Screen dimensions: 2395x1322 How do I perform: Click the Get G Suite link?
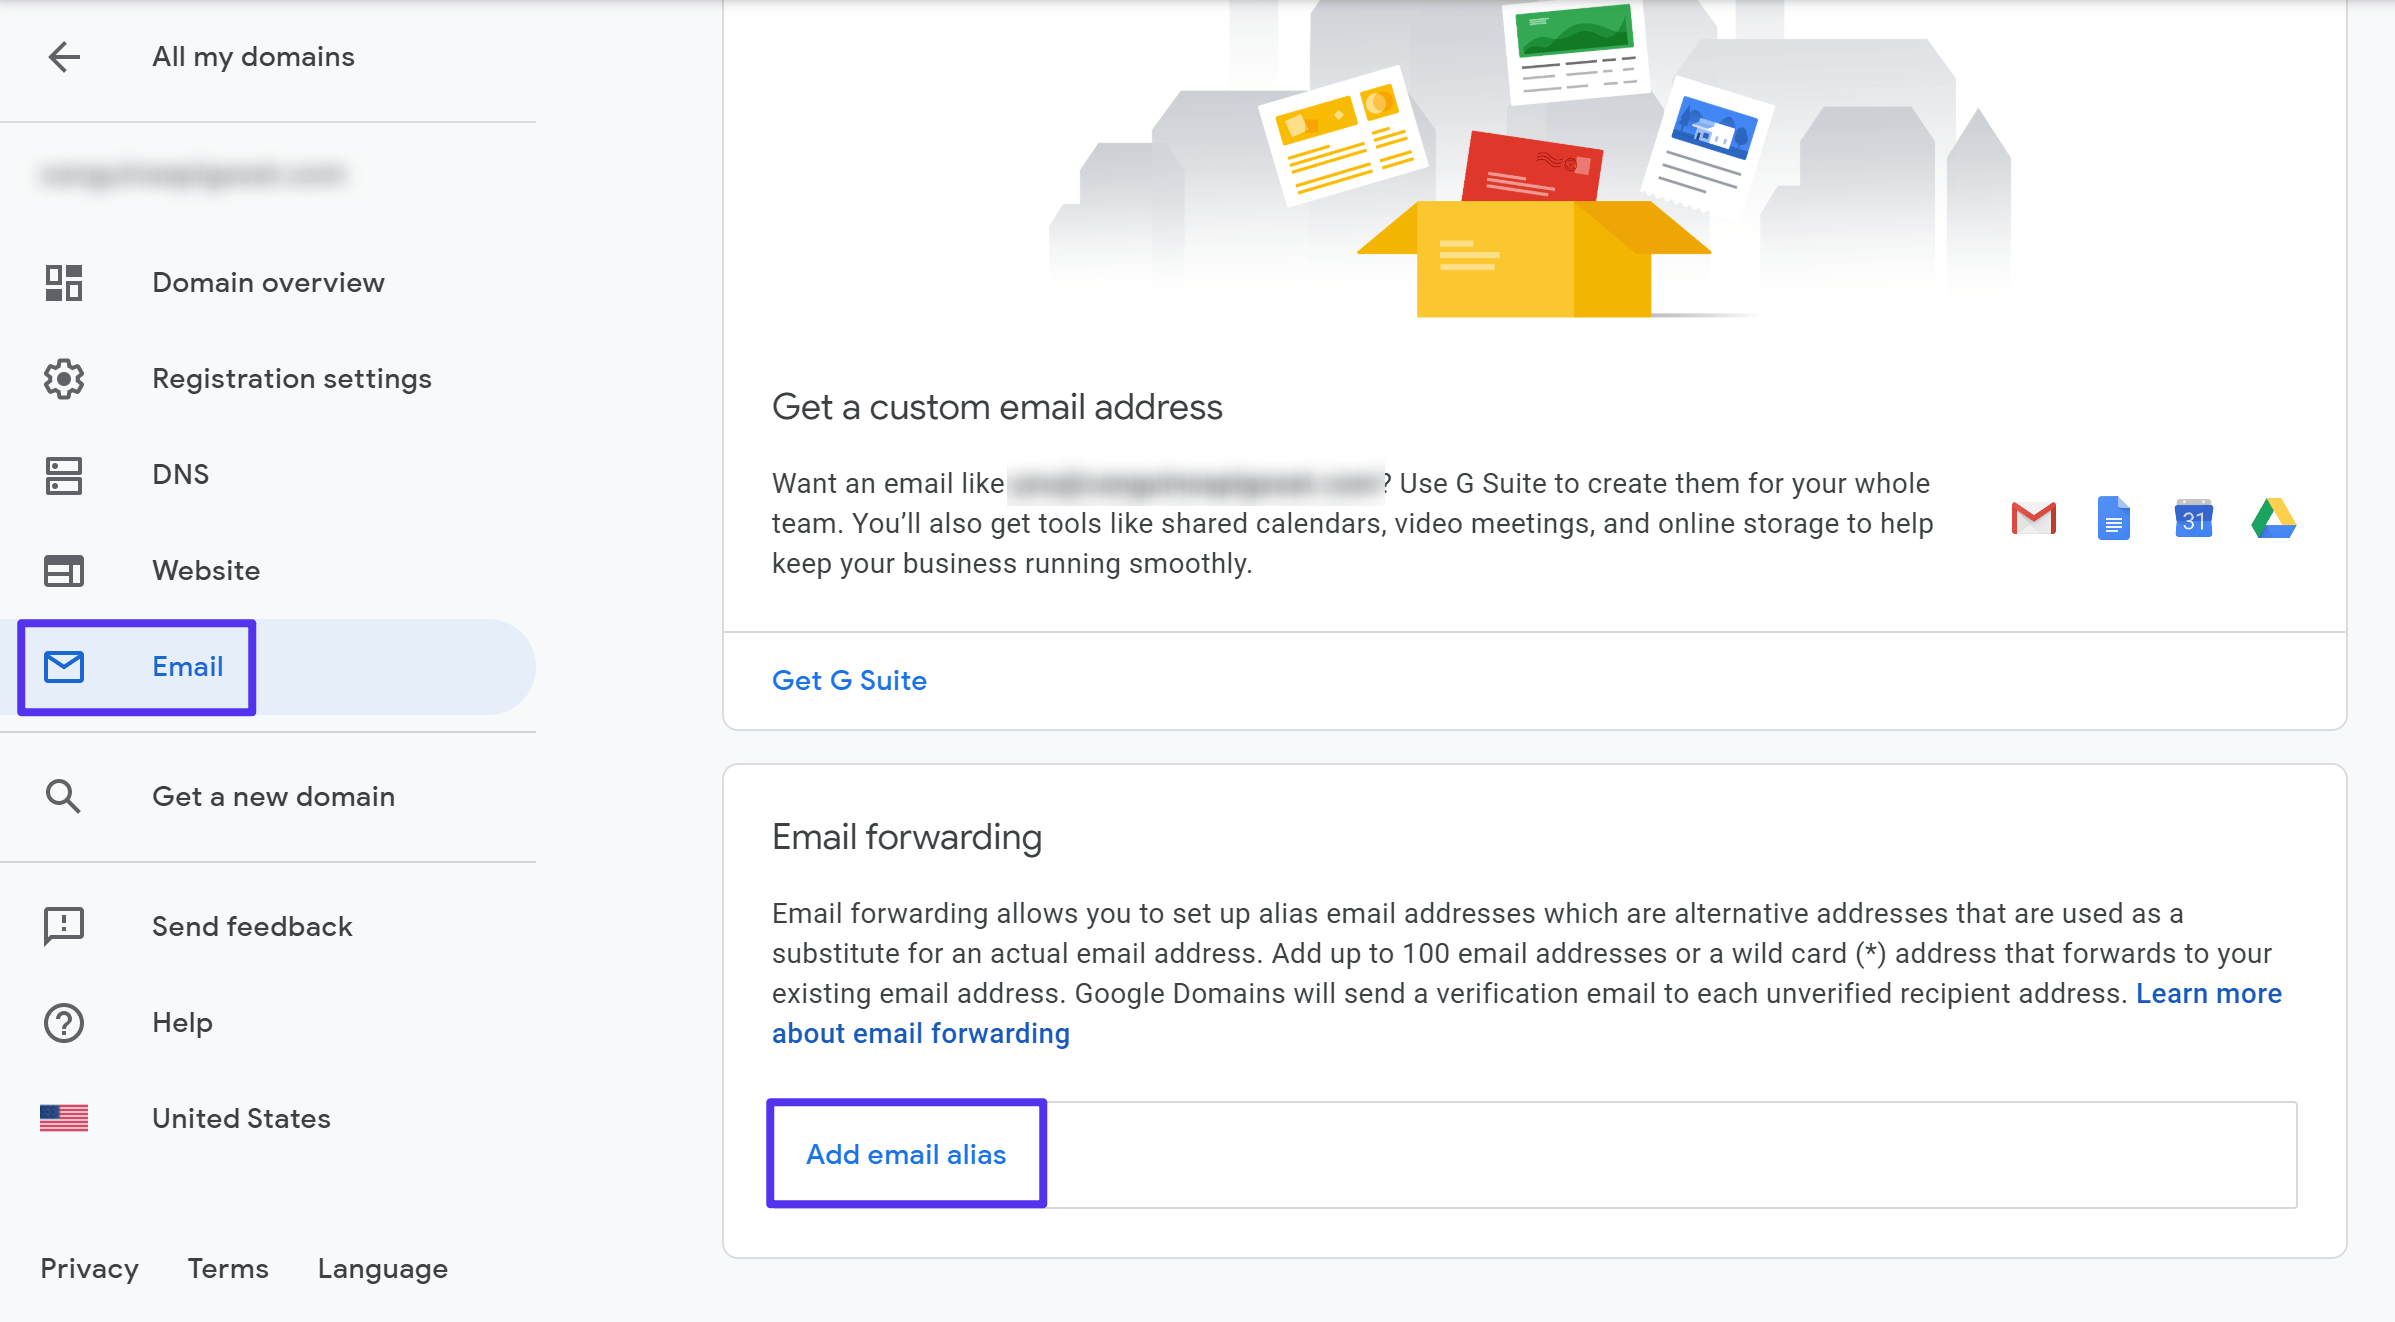point(850,681)
